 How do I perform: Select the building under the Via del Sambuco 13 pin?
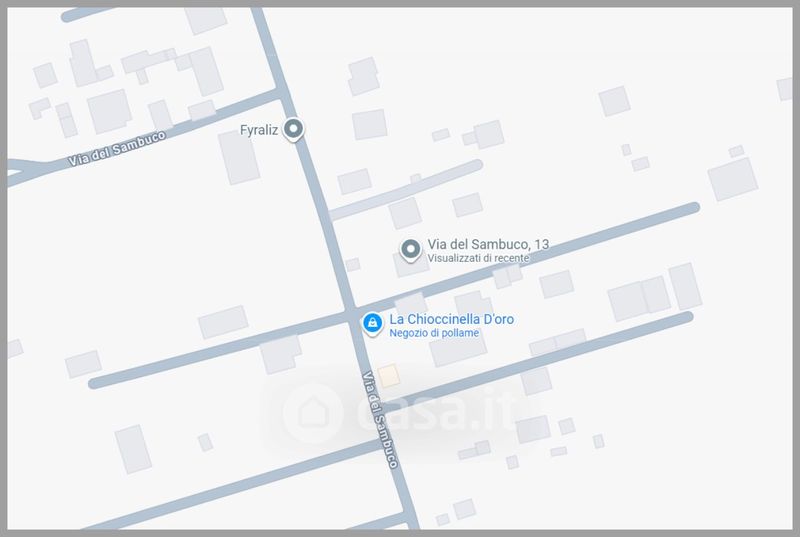pyautogui.click(x=410, y=265)
